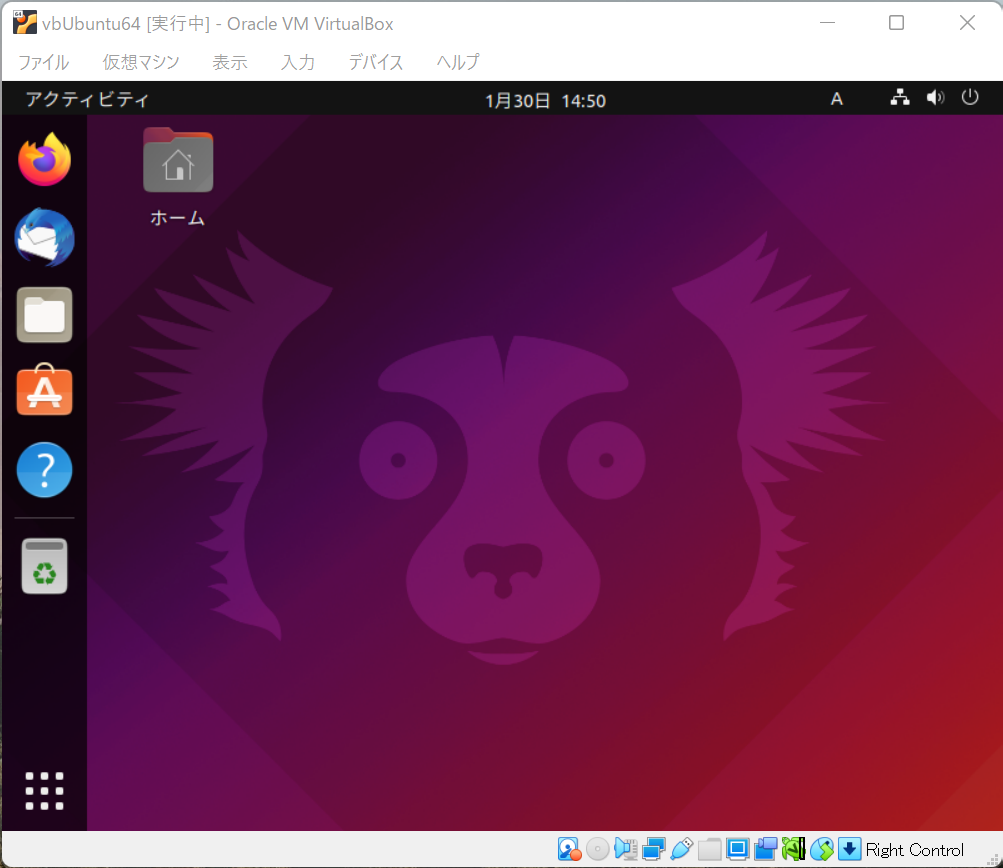Click the keyboard capture down-arrow icon

[849, 849]
